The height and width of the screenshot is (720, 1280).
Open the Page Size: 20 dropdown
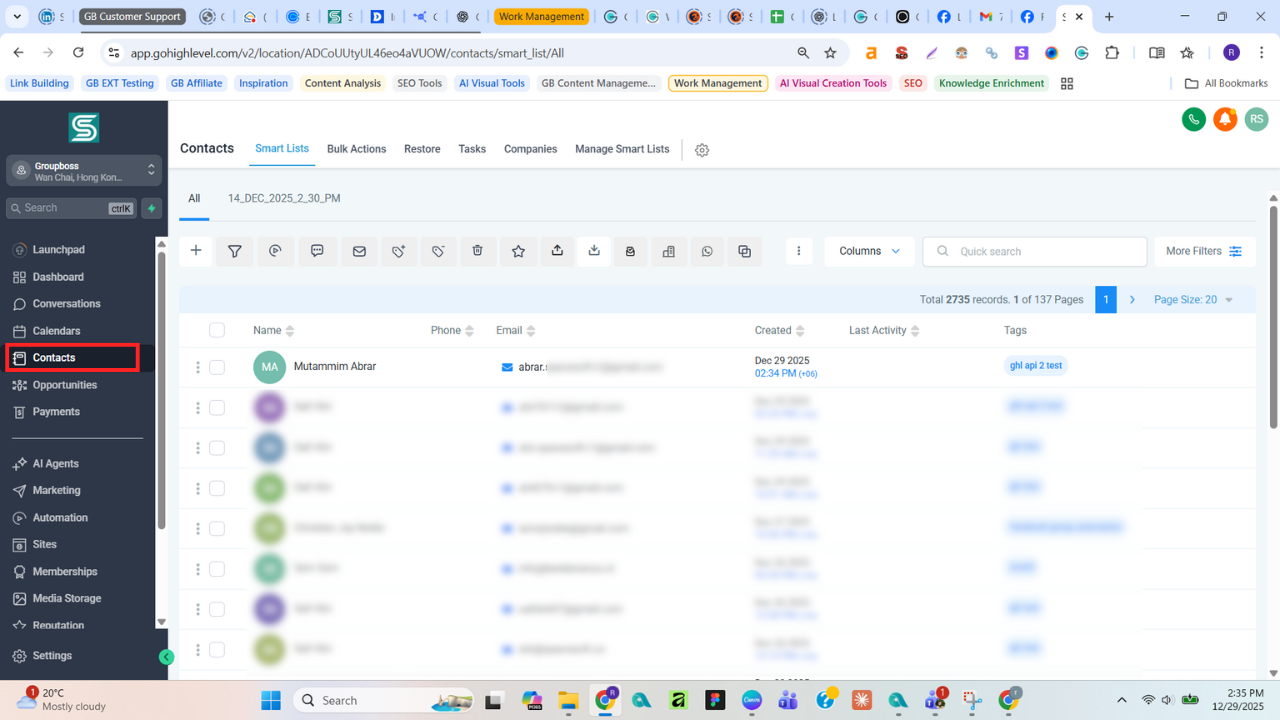click(x=1193, y=300)
